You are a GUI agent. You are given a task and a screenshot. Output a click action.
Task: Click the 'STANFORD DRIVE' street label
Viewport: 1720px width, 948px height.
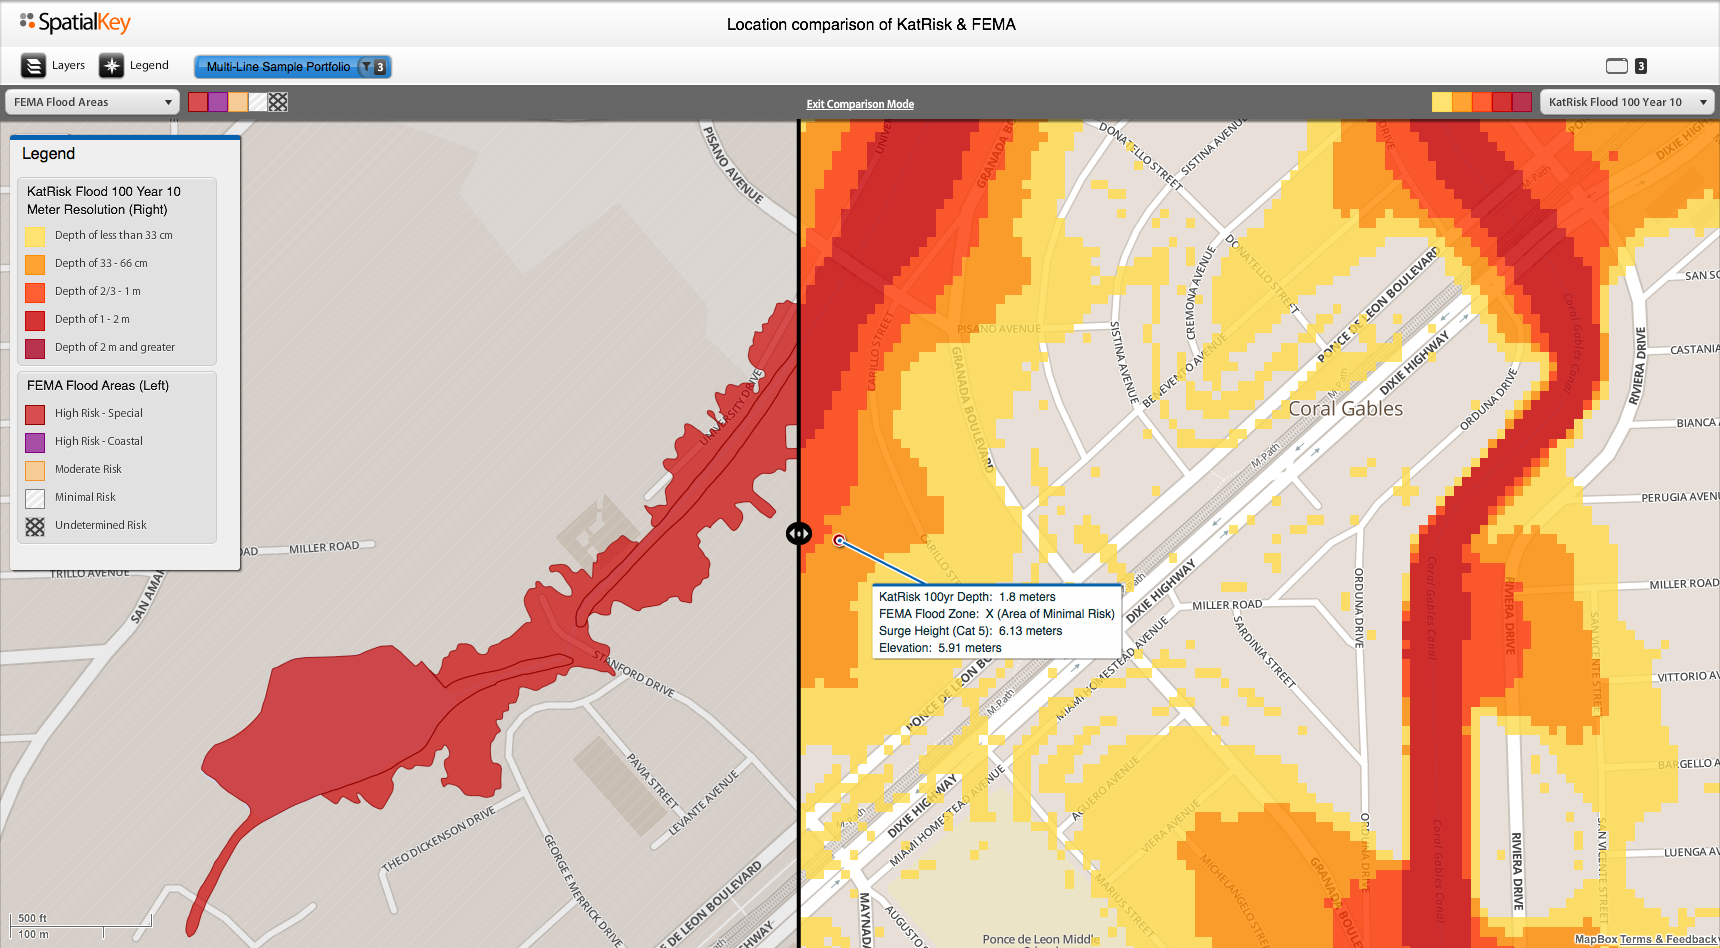[x=634, y=673]
